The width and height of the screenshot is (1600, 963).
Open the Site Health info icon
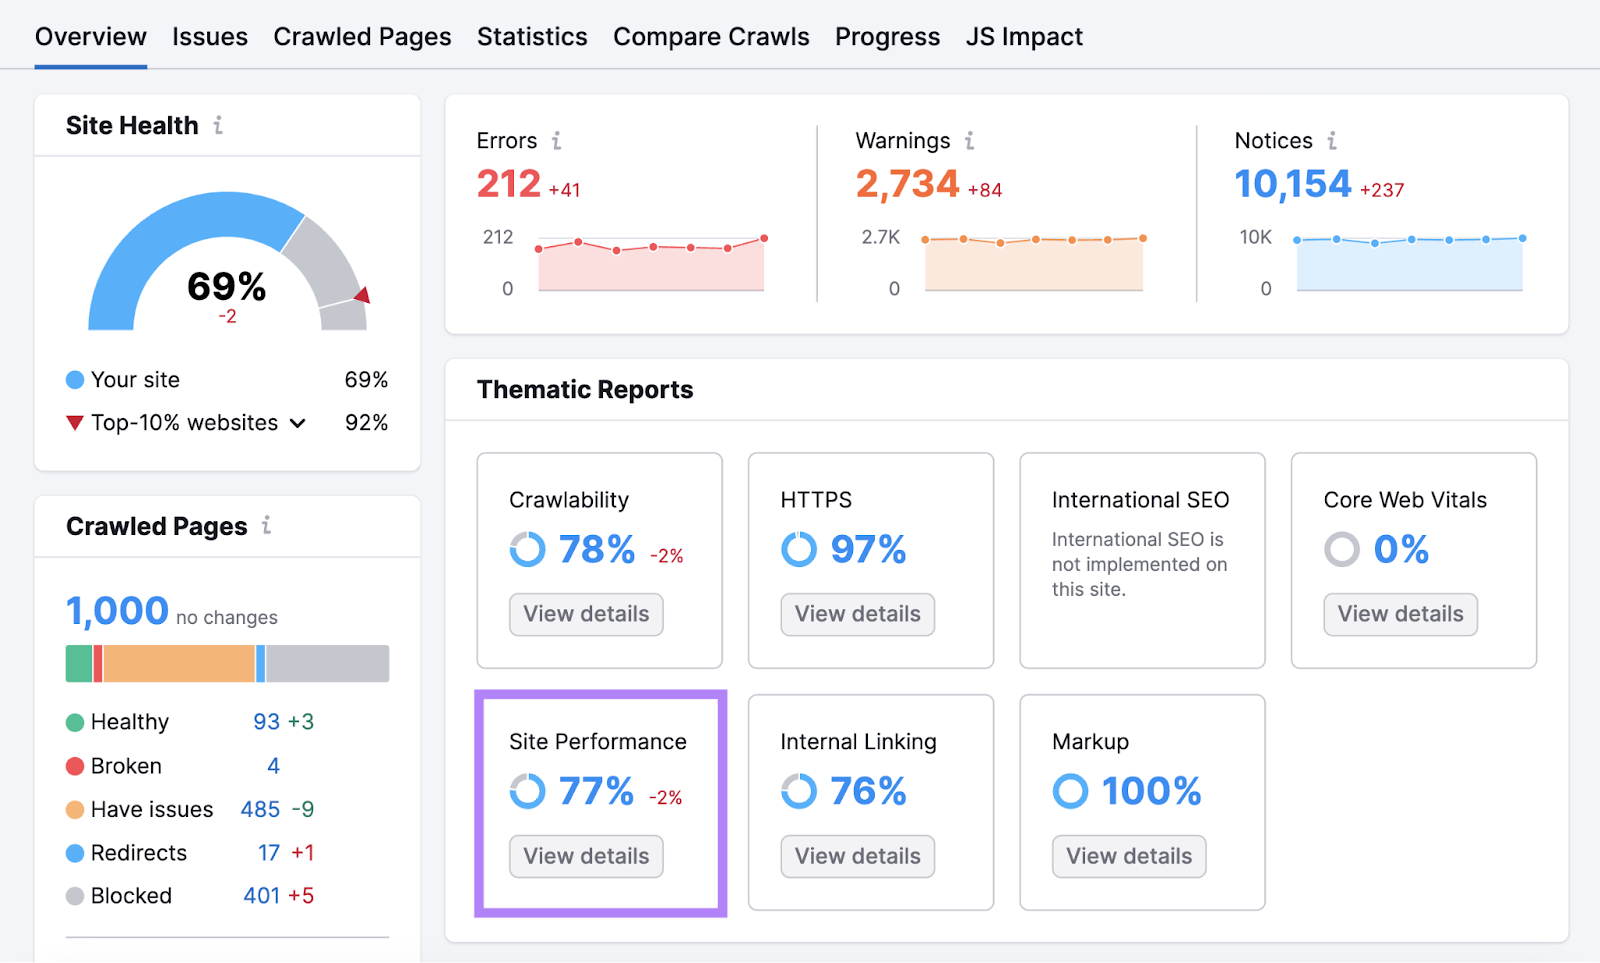click(218, 125)
